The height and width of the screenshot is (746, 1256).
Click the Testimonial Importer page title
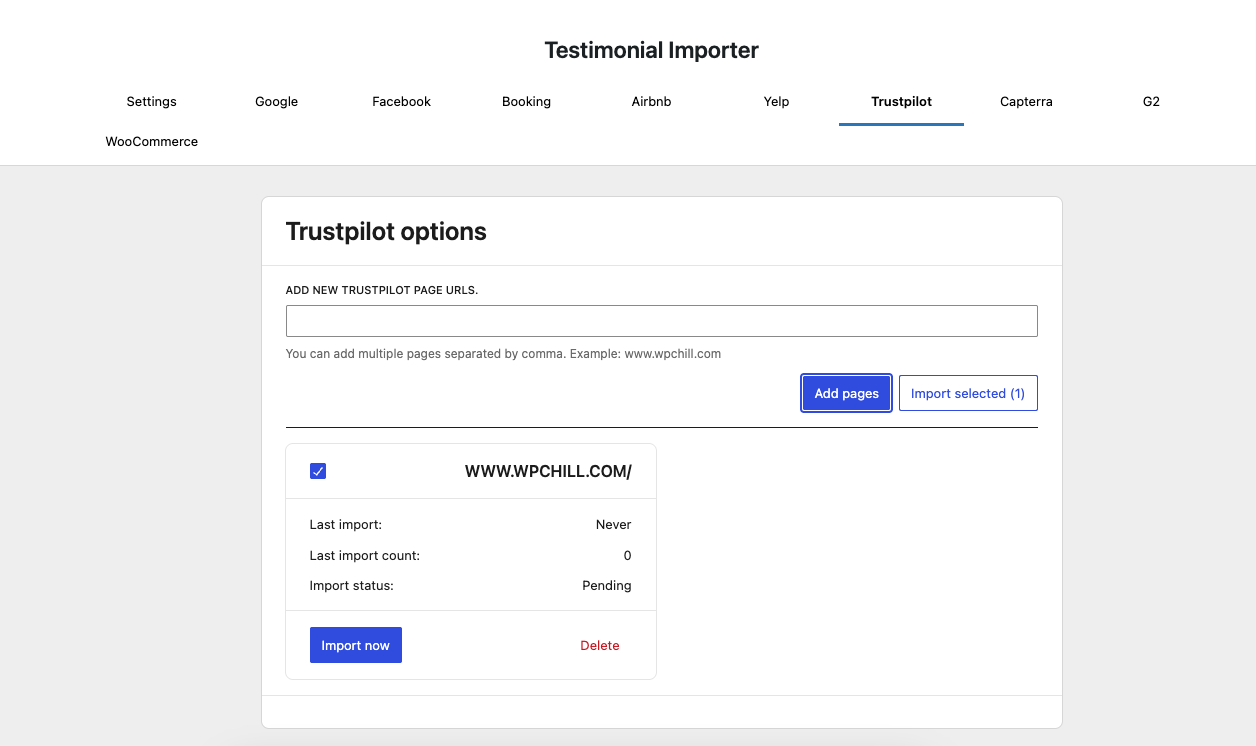[x=651, y=50]
